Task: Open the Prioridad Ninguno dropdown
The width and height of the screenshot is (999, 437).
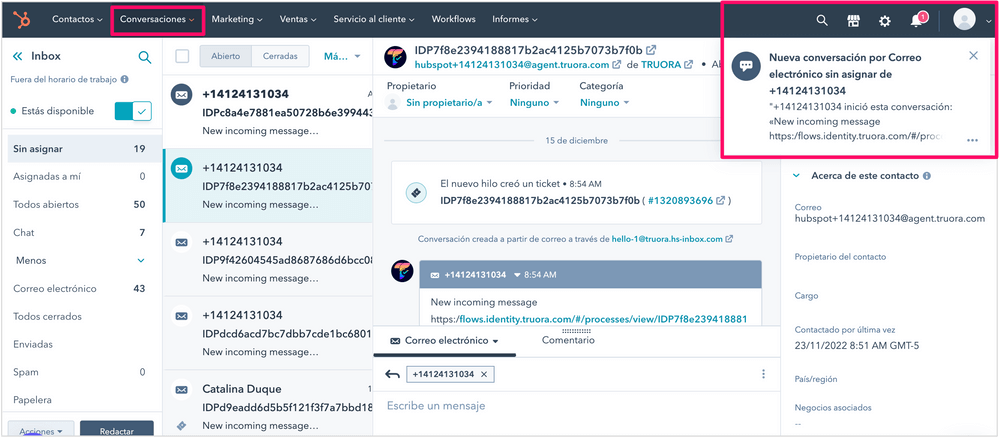Action: pos(535,102)
